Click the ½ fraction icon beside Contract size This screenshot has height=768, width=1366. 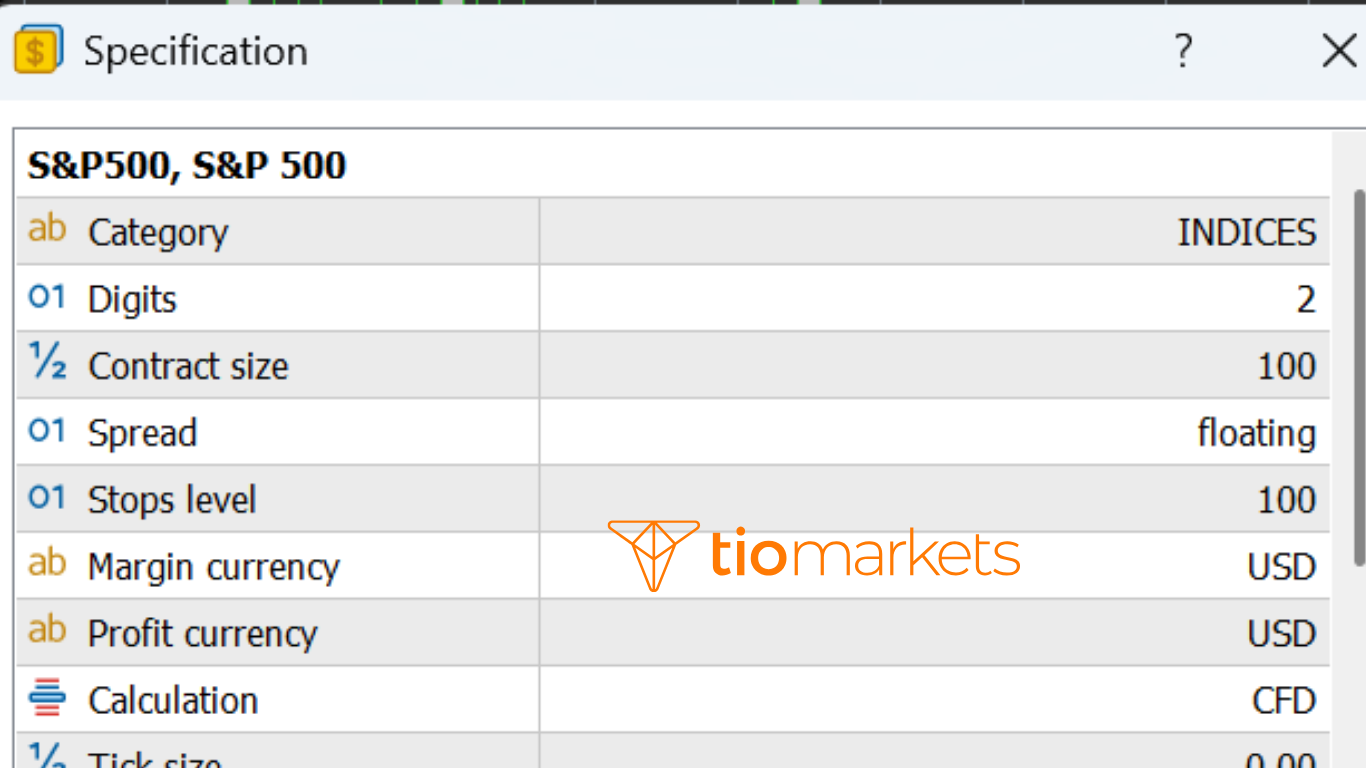(44, 364)
